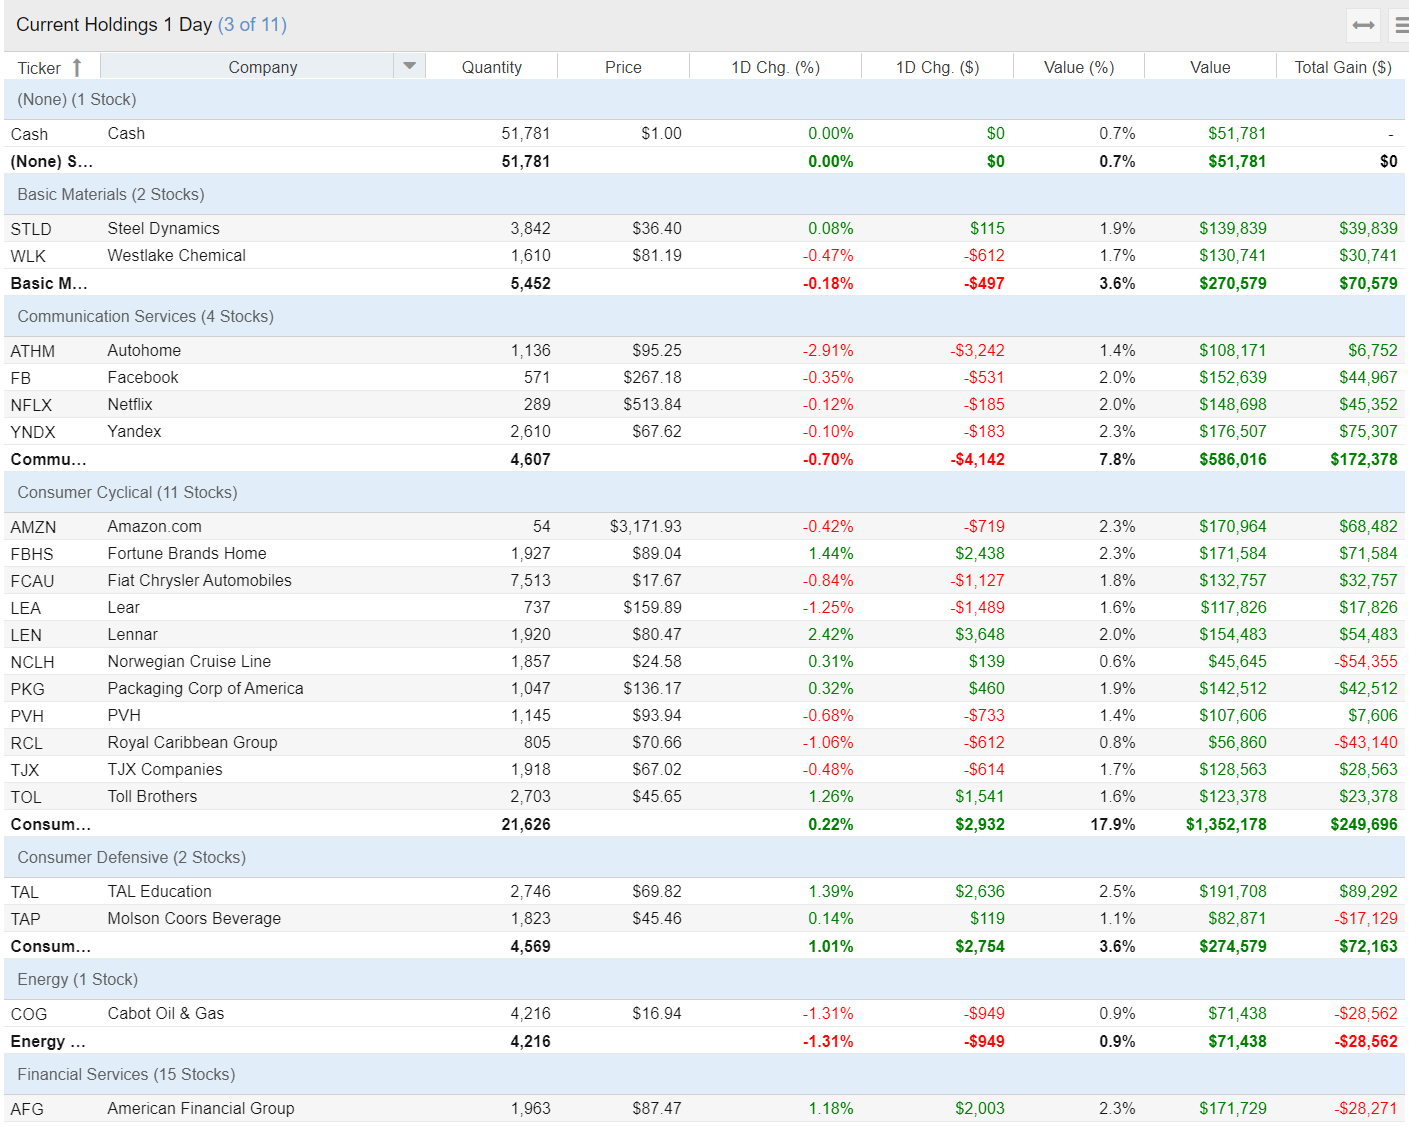1409x1126 pixels.
Task: Click the company name Packaging Corp of America
Action: point(206,688)
